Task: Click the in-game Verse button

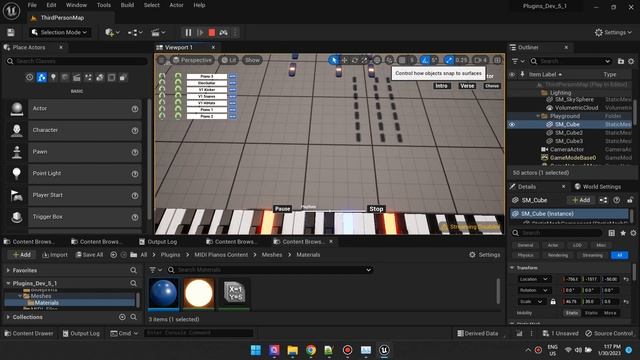Action: pyautogui.click(x=467, y=86)
